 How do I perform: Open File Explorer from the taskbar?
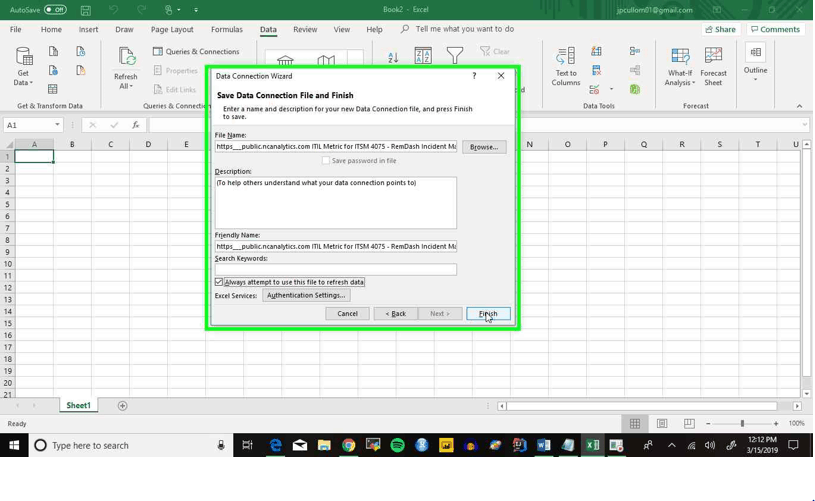[324, 445]
